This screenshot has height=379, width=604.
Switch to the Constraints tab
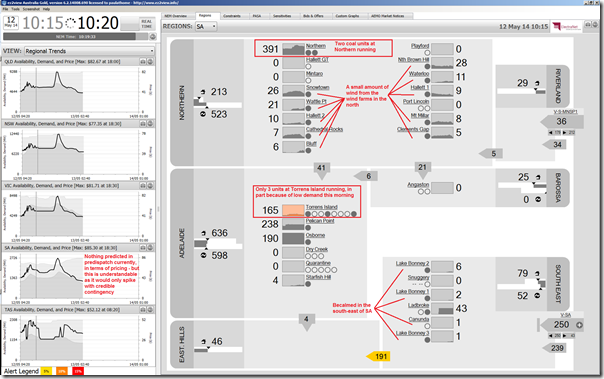232,16
